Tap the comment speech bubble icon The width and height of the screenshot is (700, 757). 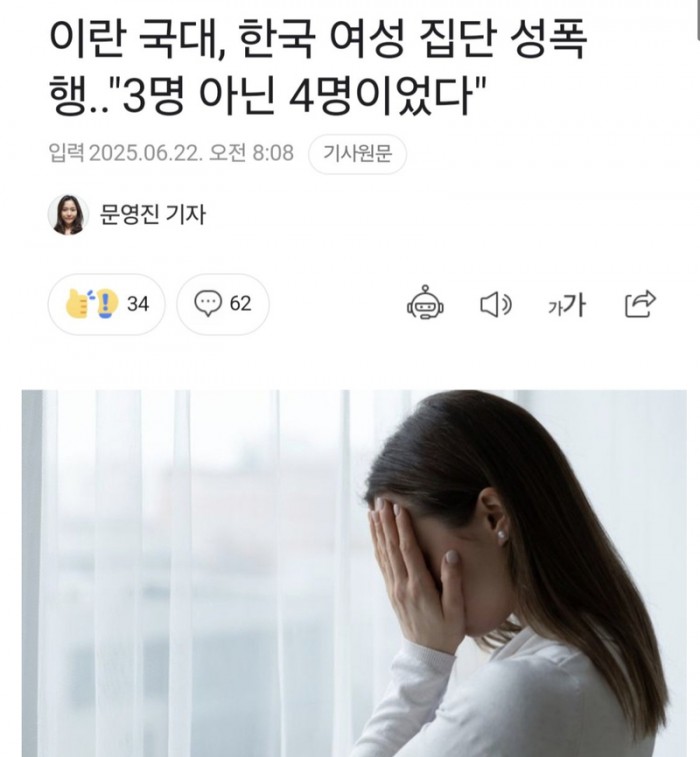point(208,303)
